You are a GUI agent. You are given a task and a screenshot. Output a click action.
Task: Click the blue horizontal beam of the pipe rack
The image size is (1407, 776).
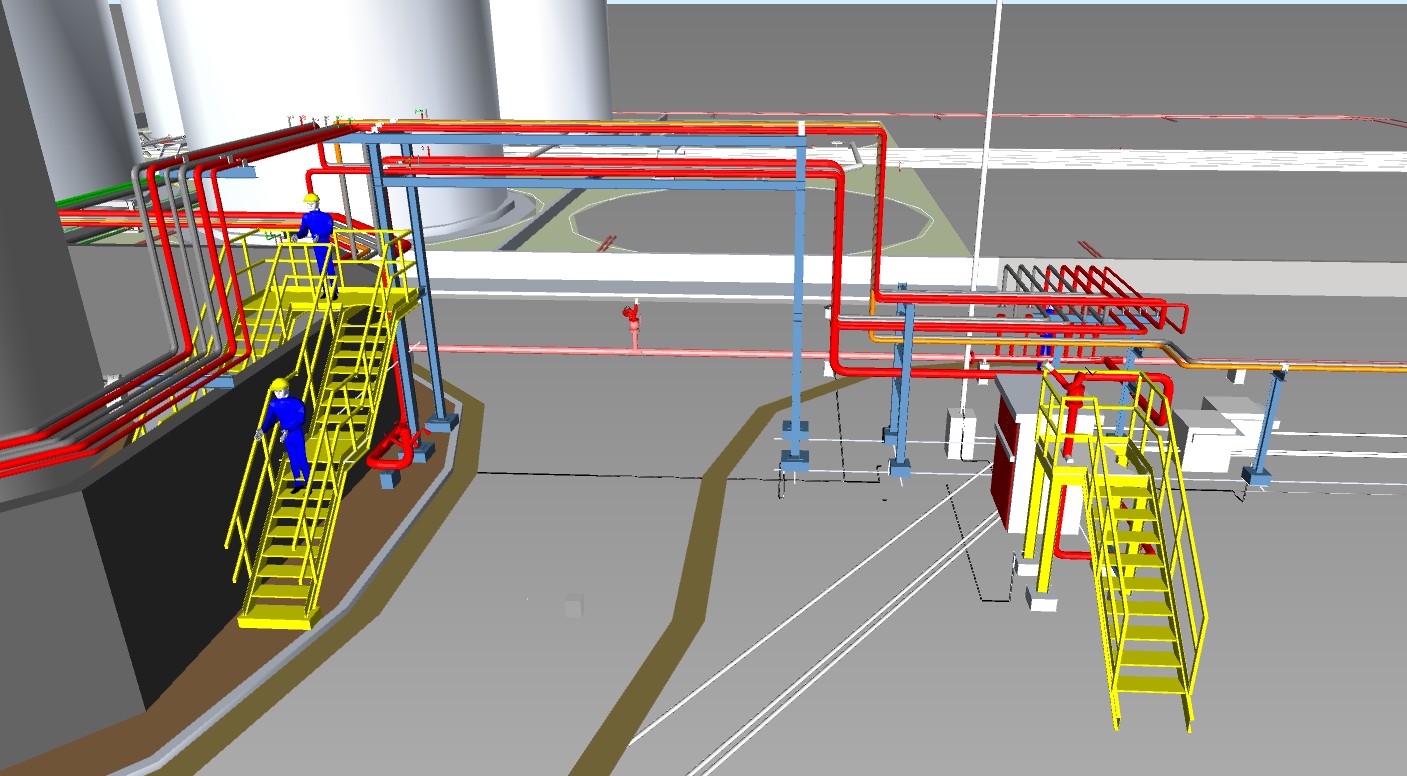click(600, 182)
